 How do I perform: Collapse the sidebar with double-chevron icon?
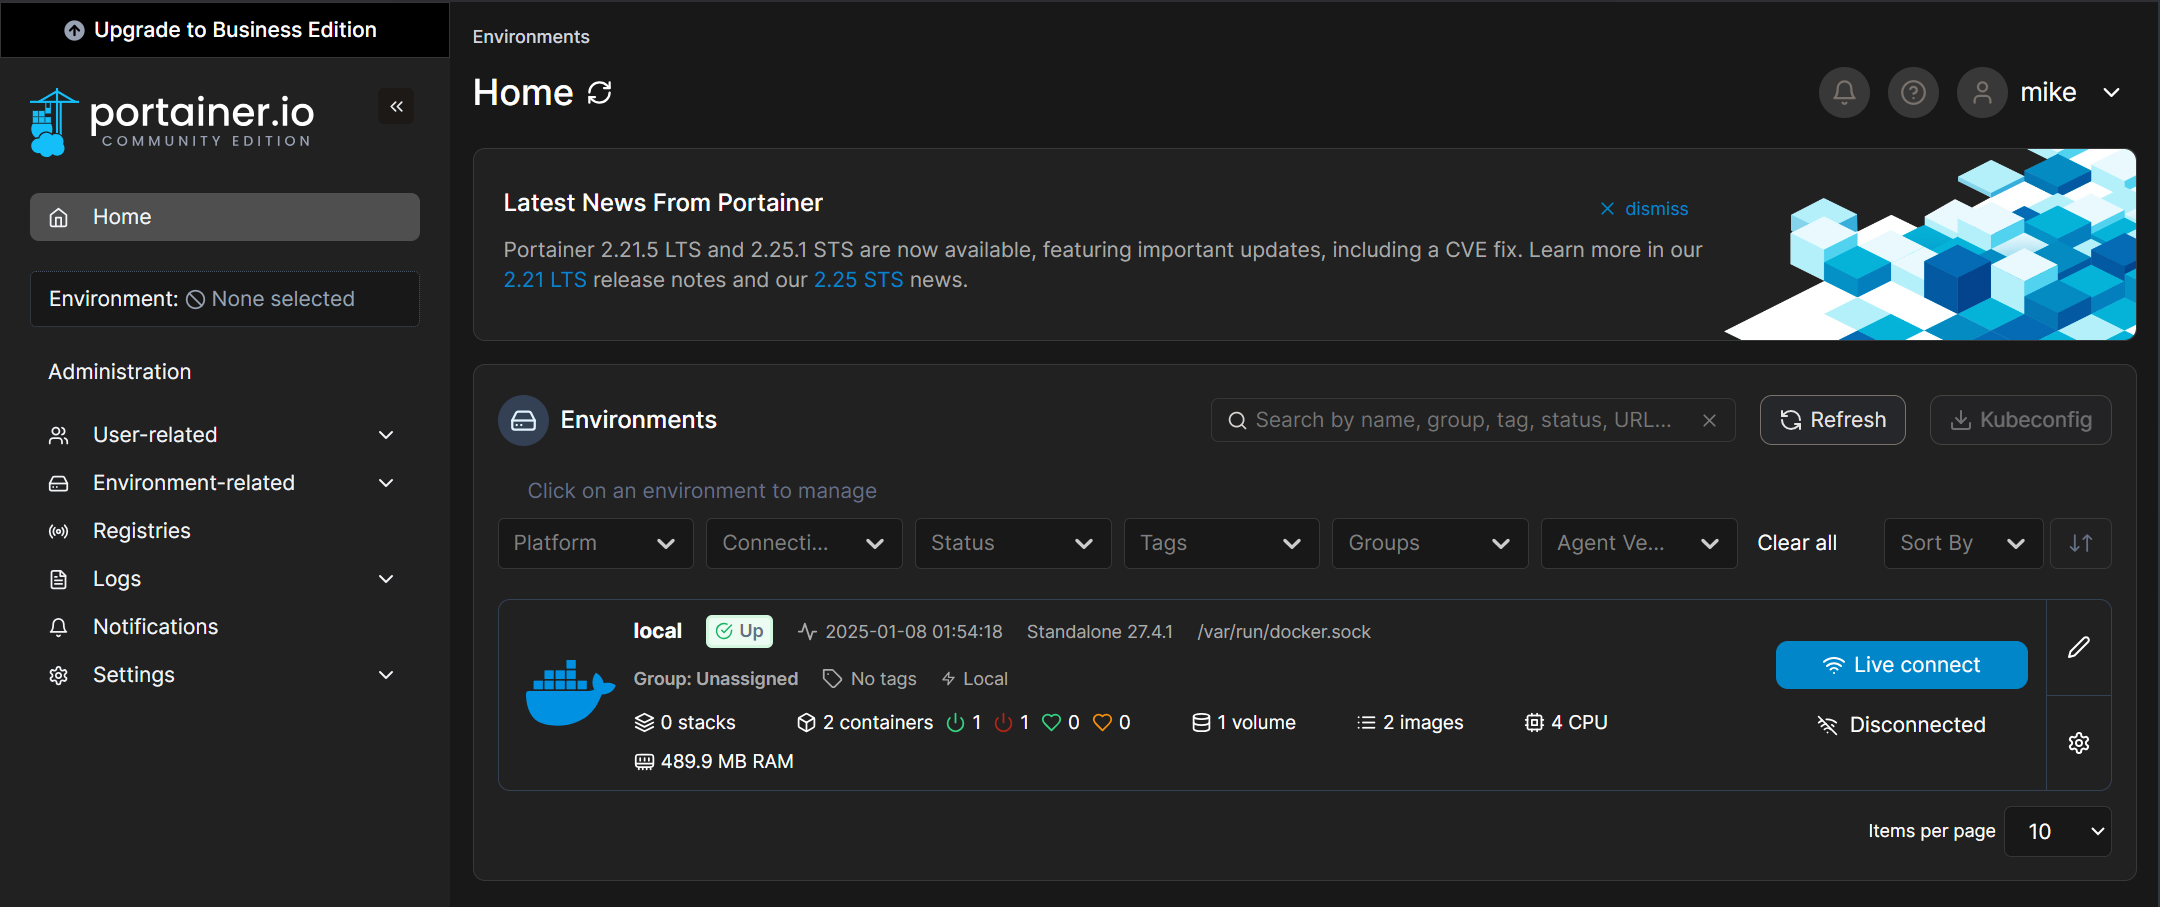[x=396, y=106]
